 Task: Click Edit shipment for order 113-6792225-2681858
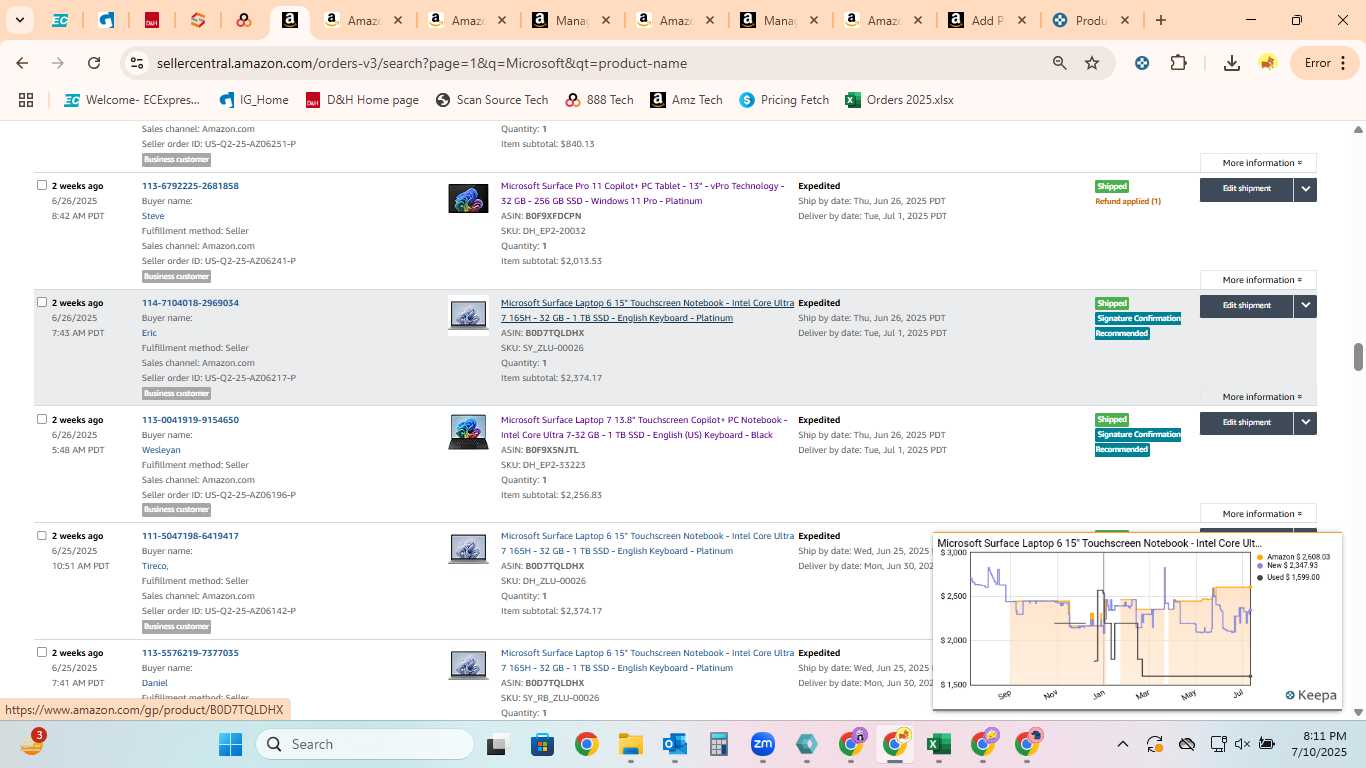click(1246, 189)
